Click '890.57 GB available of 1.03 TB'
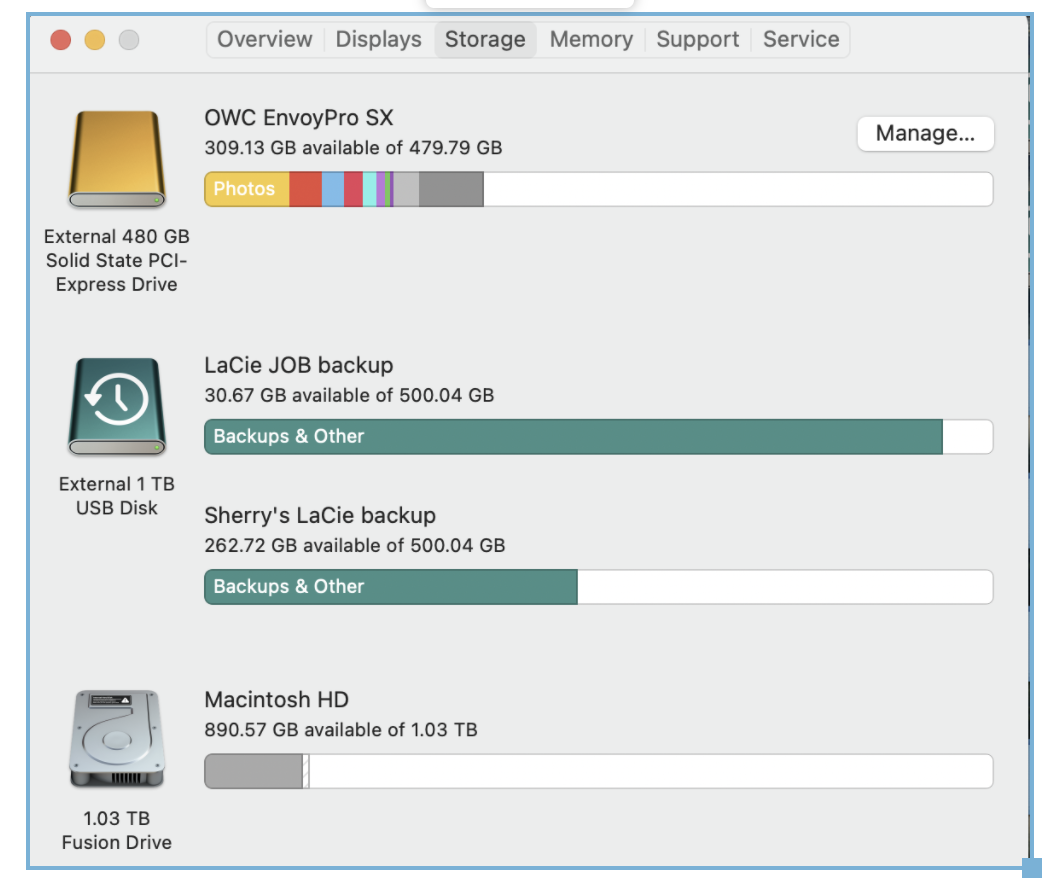This screenshot has width=1052, height=890. (341, 730)
